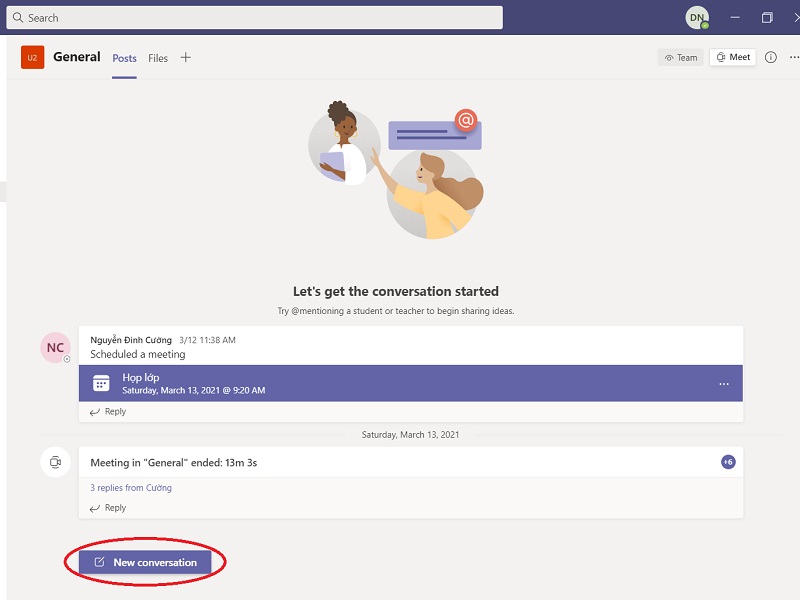Click the DN profile avatar
Image resolution: width=800 pixels, height=600 pixels.
click(696, 18)
